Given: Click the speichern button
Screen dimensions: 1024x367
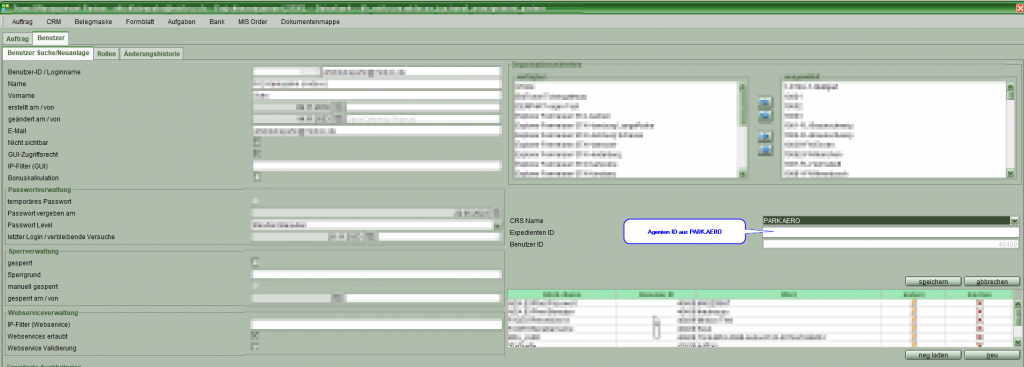Looking at the screenshot, I should pyautogui.click(x=933, y=281).
